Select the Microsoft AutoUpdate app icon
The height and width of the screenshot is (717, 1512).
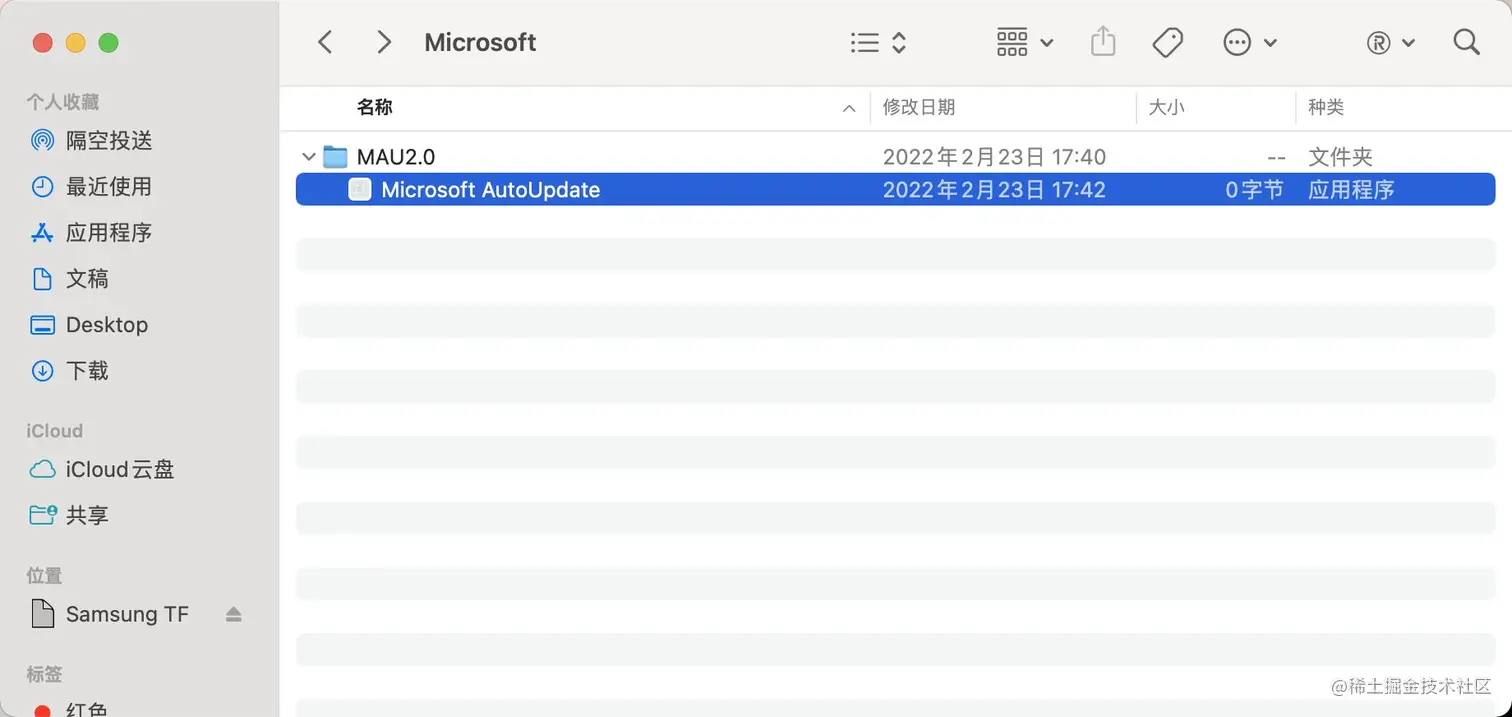[360, 189]
